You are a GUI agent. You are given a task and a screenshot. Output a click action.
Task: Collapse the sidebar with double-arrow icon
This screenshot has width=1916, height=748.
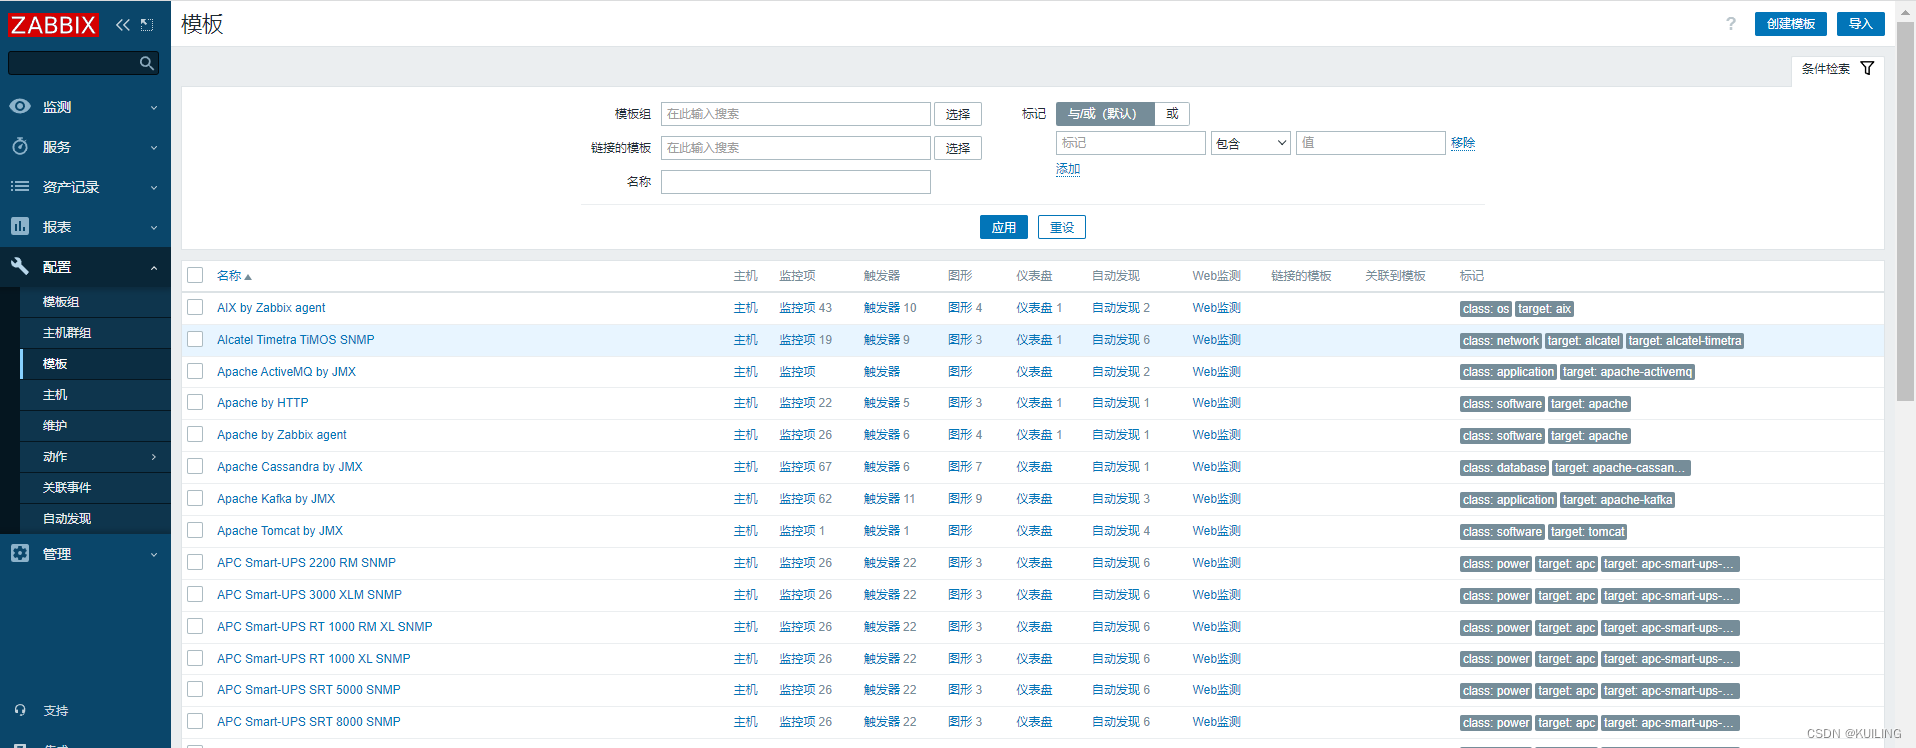tap(123, 24)
